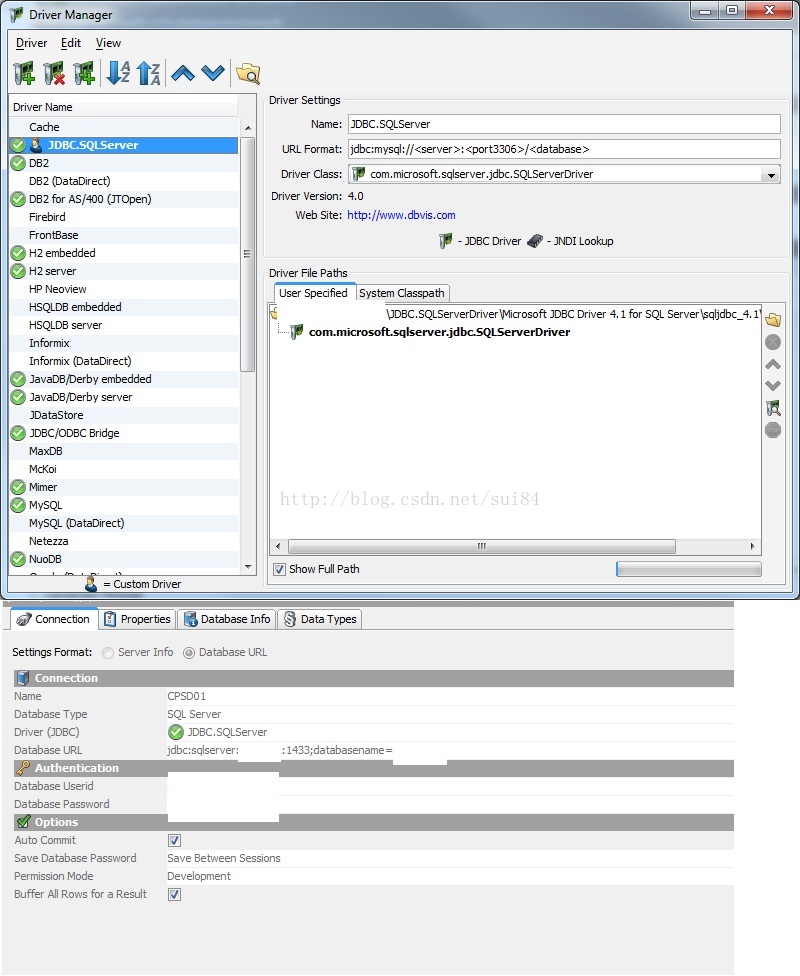Screen dimensions: 800x976
Task: Click the find drivers folder toolbar icon
Action: (248, 73)
